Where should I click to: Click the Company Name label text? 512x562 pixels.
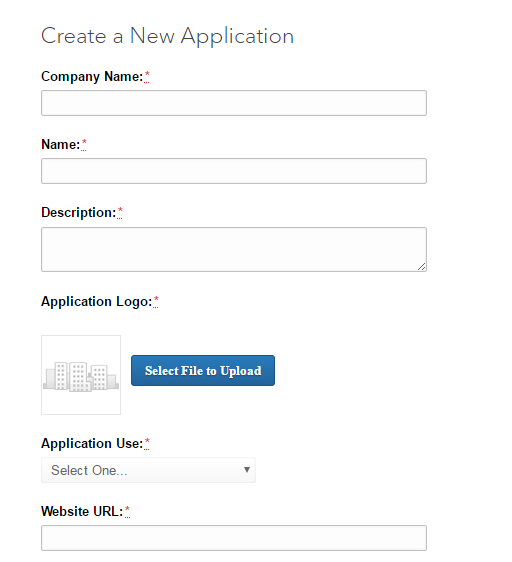point(92,77)
